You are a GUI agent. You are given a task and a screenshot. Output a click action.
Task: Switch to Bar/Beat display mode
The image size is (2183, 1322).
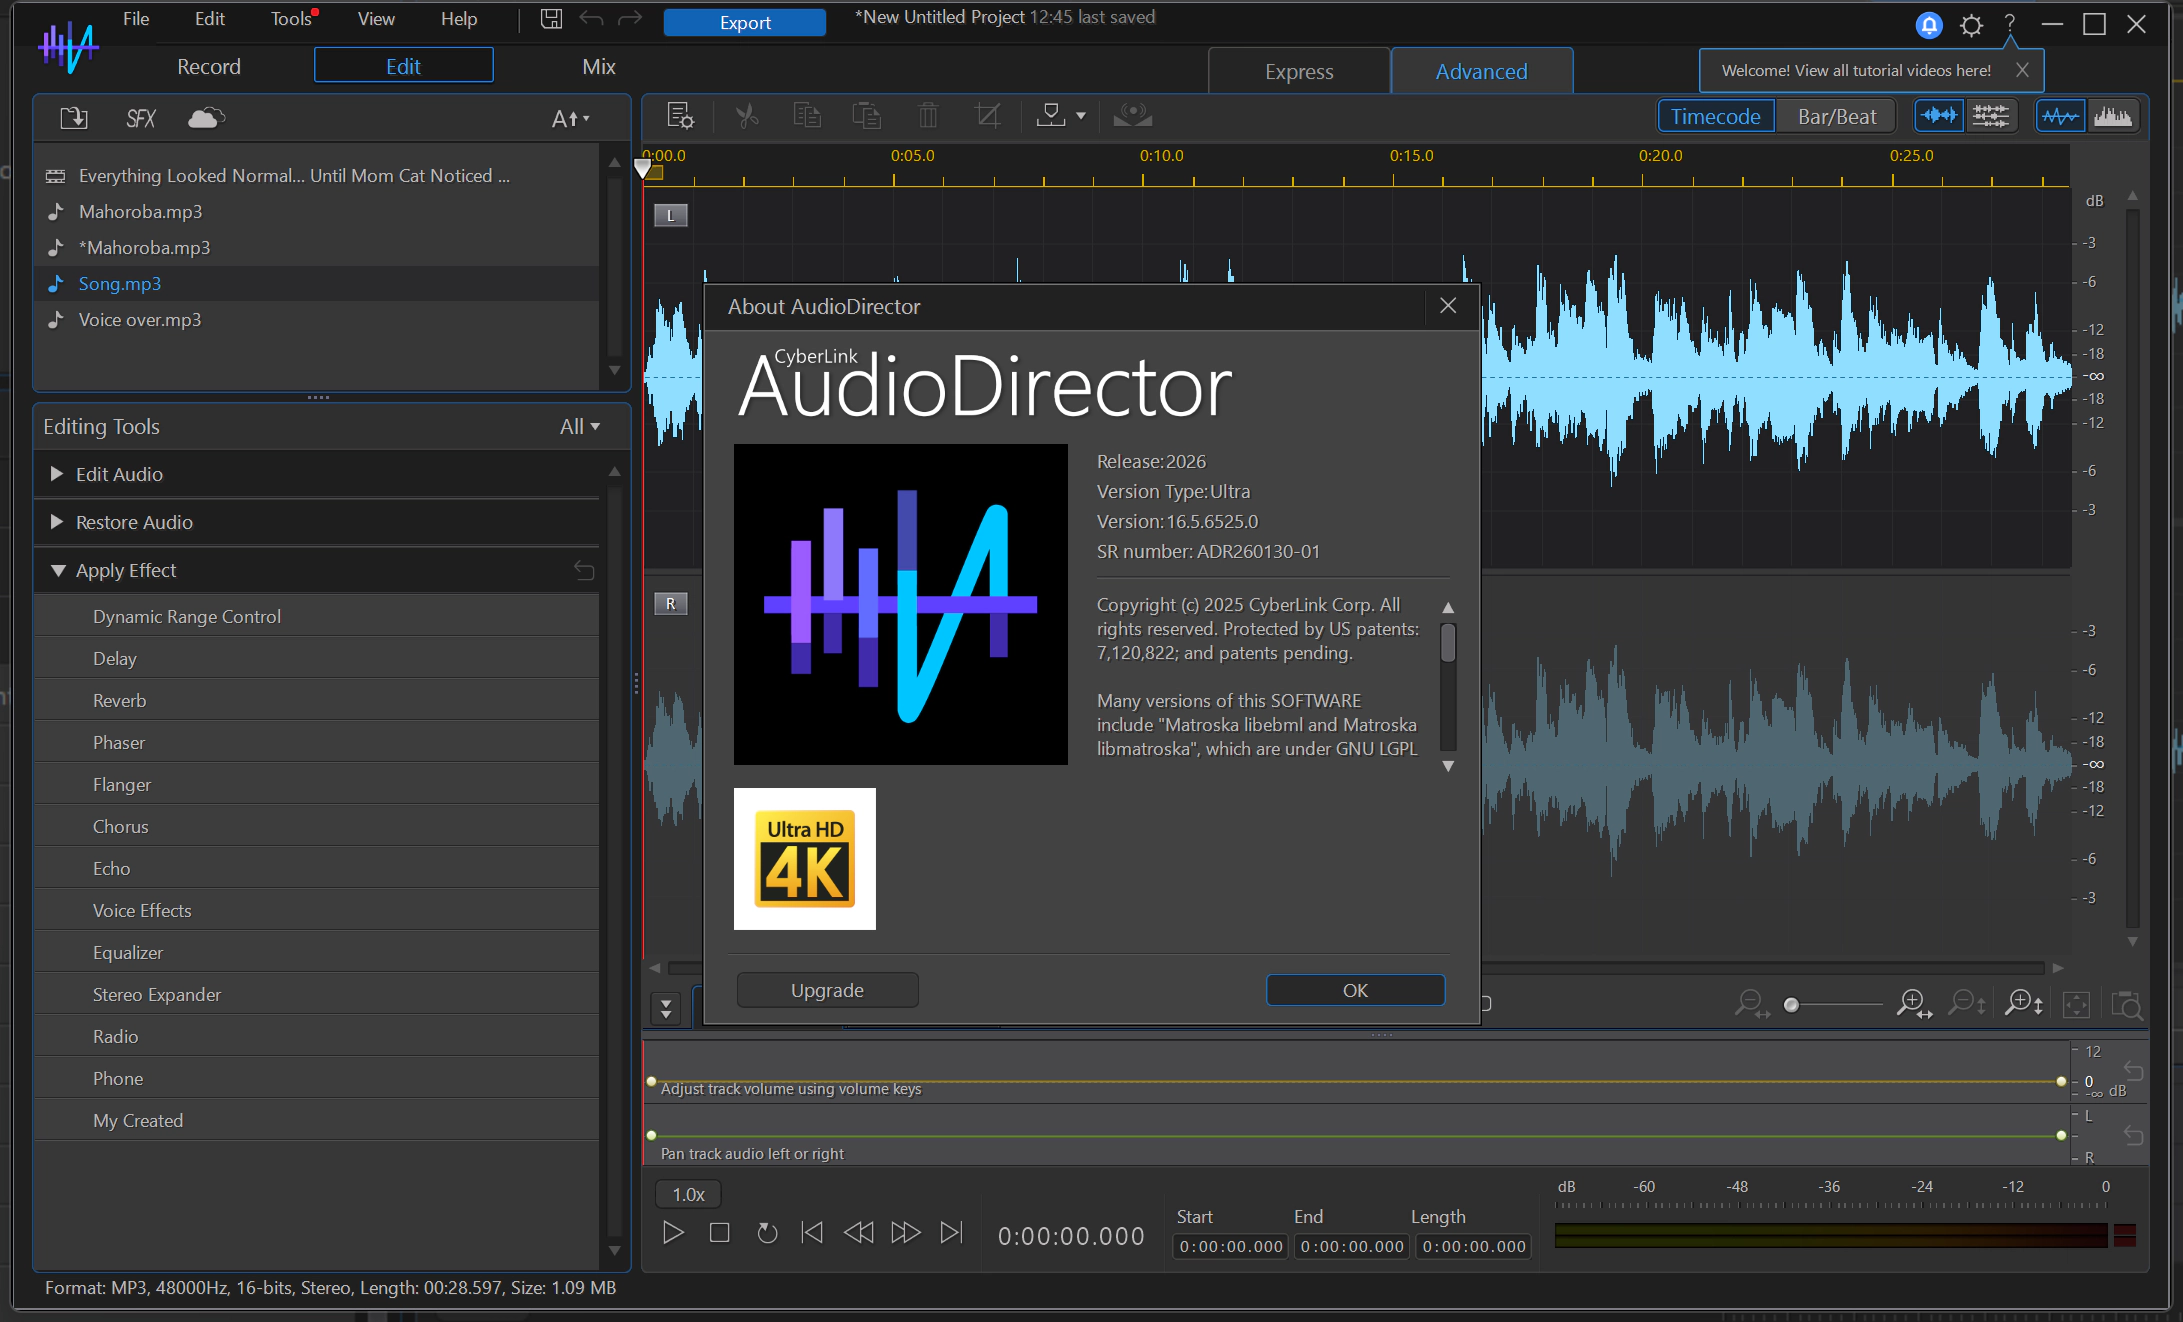1837,116
